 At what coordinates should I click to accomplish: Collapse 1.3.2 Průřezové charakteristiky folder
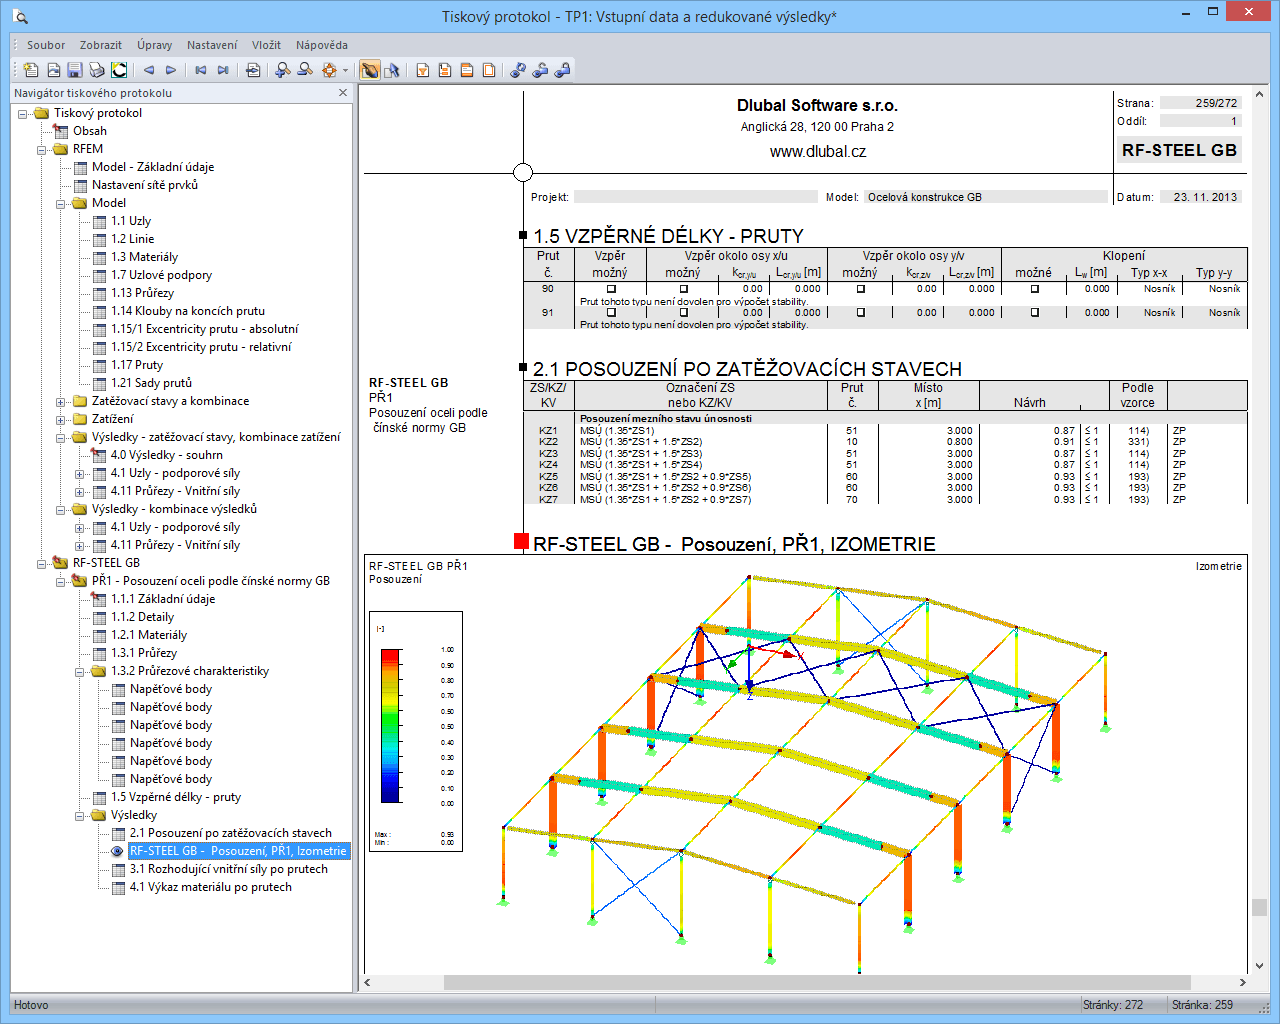pos(80,671)
